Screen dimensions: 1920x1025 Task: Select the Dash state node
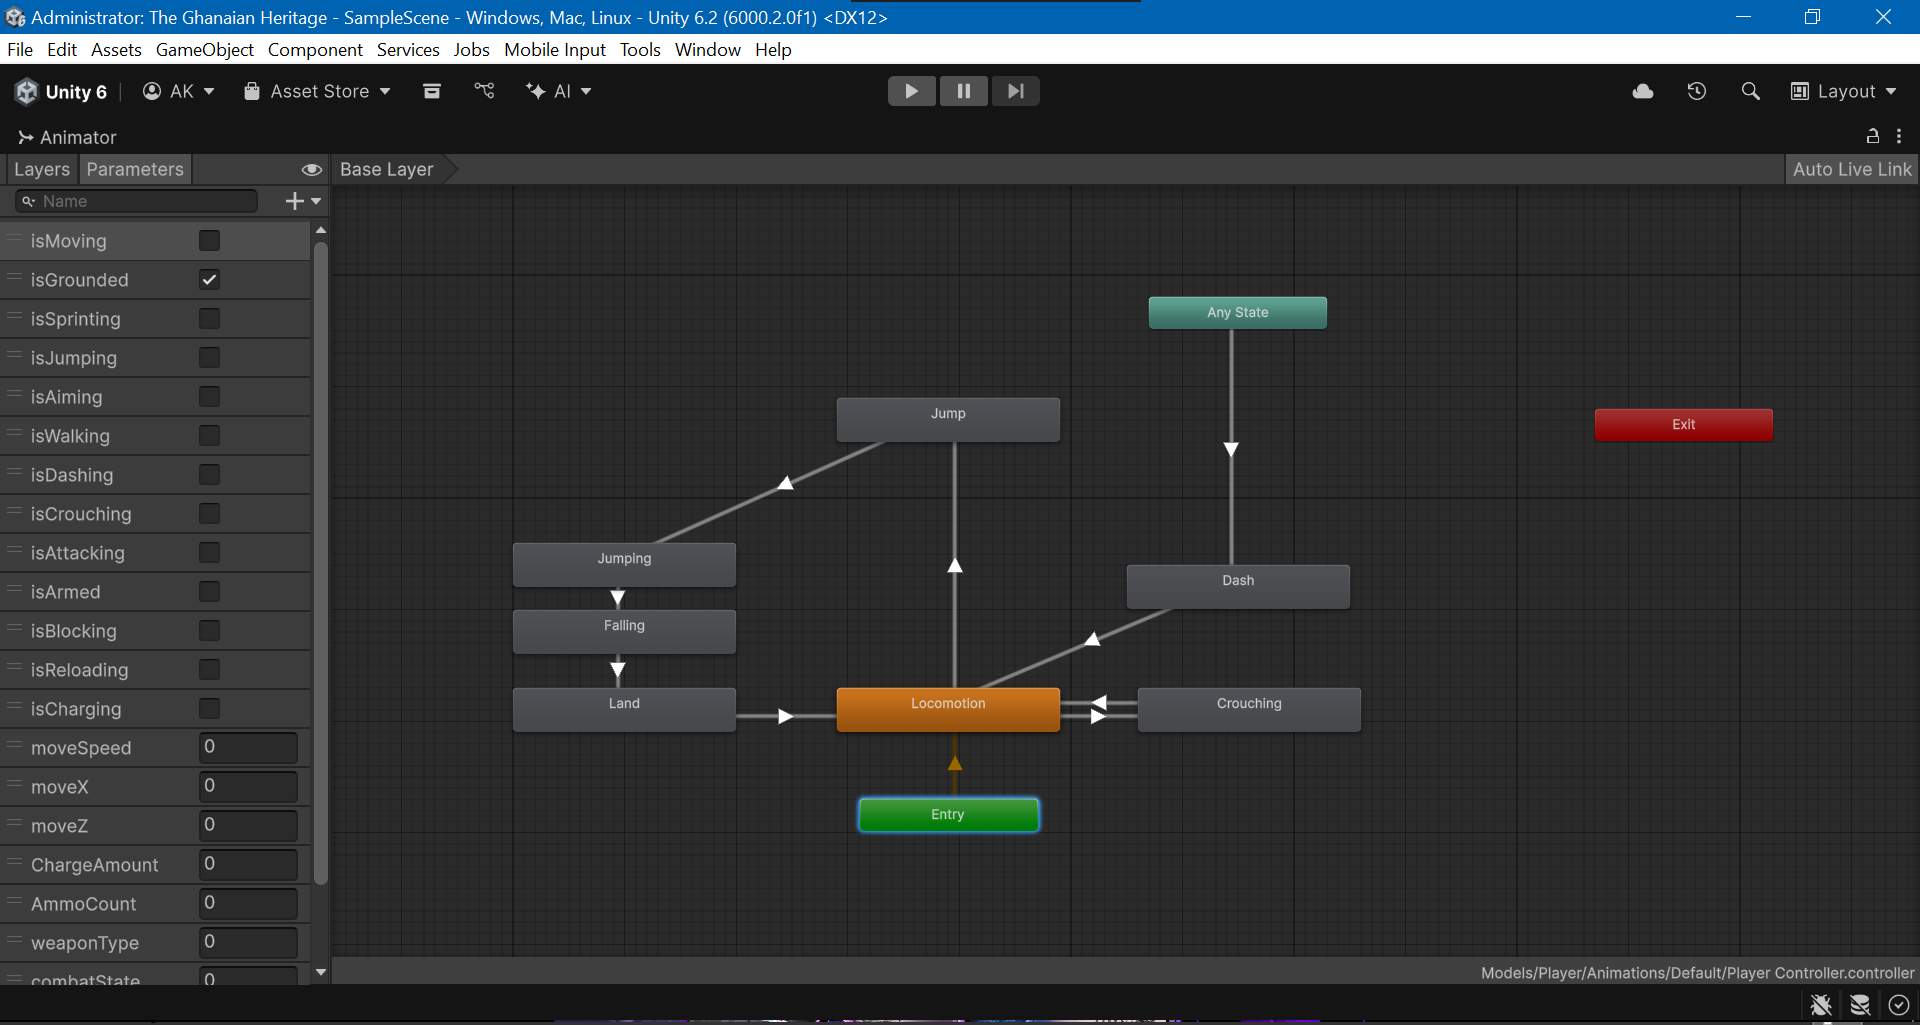click(1238, 586)
